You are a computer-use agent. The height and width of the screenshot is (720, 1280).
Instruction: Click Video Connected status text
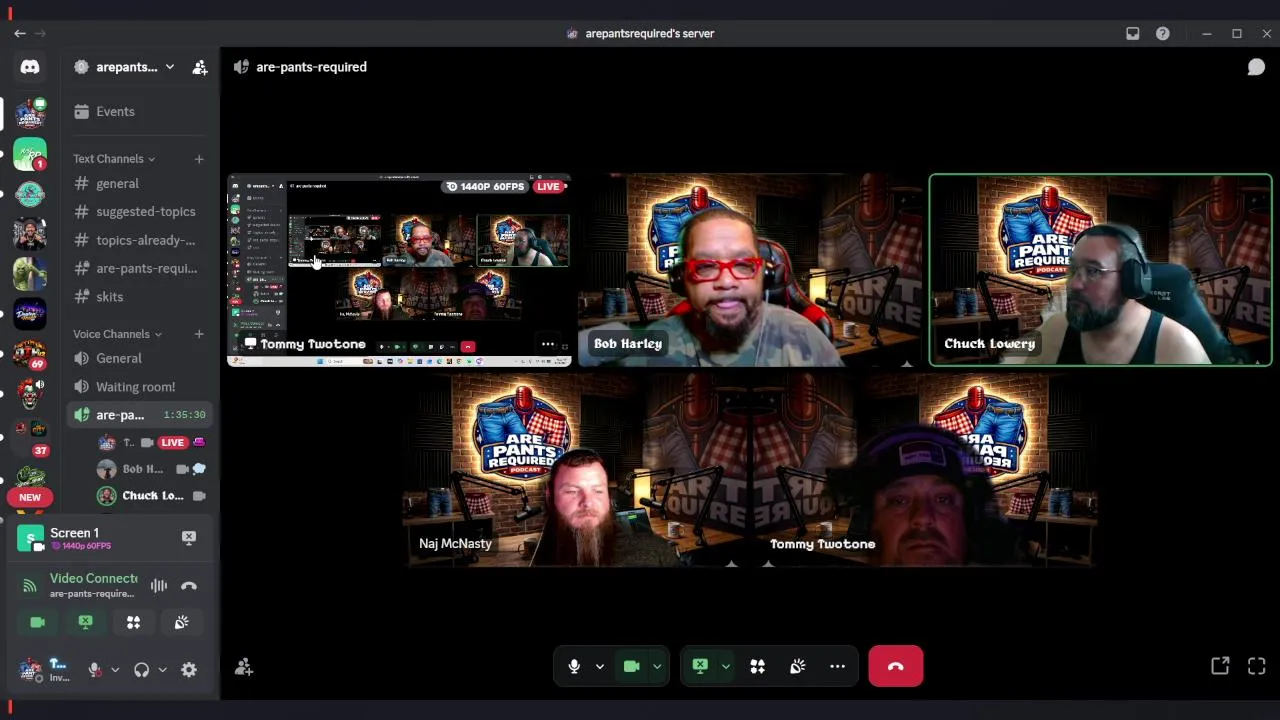(x=94, y=578)
